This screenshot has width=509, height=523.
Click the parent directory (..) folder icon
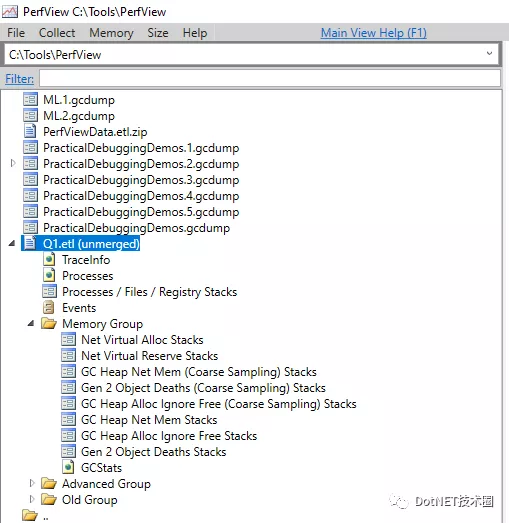point(30,516)
